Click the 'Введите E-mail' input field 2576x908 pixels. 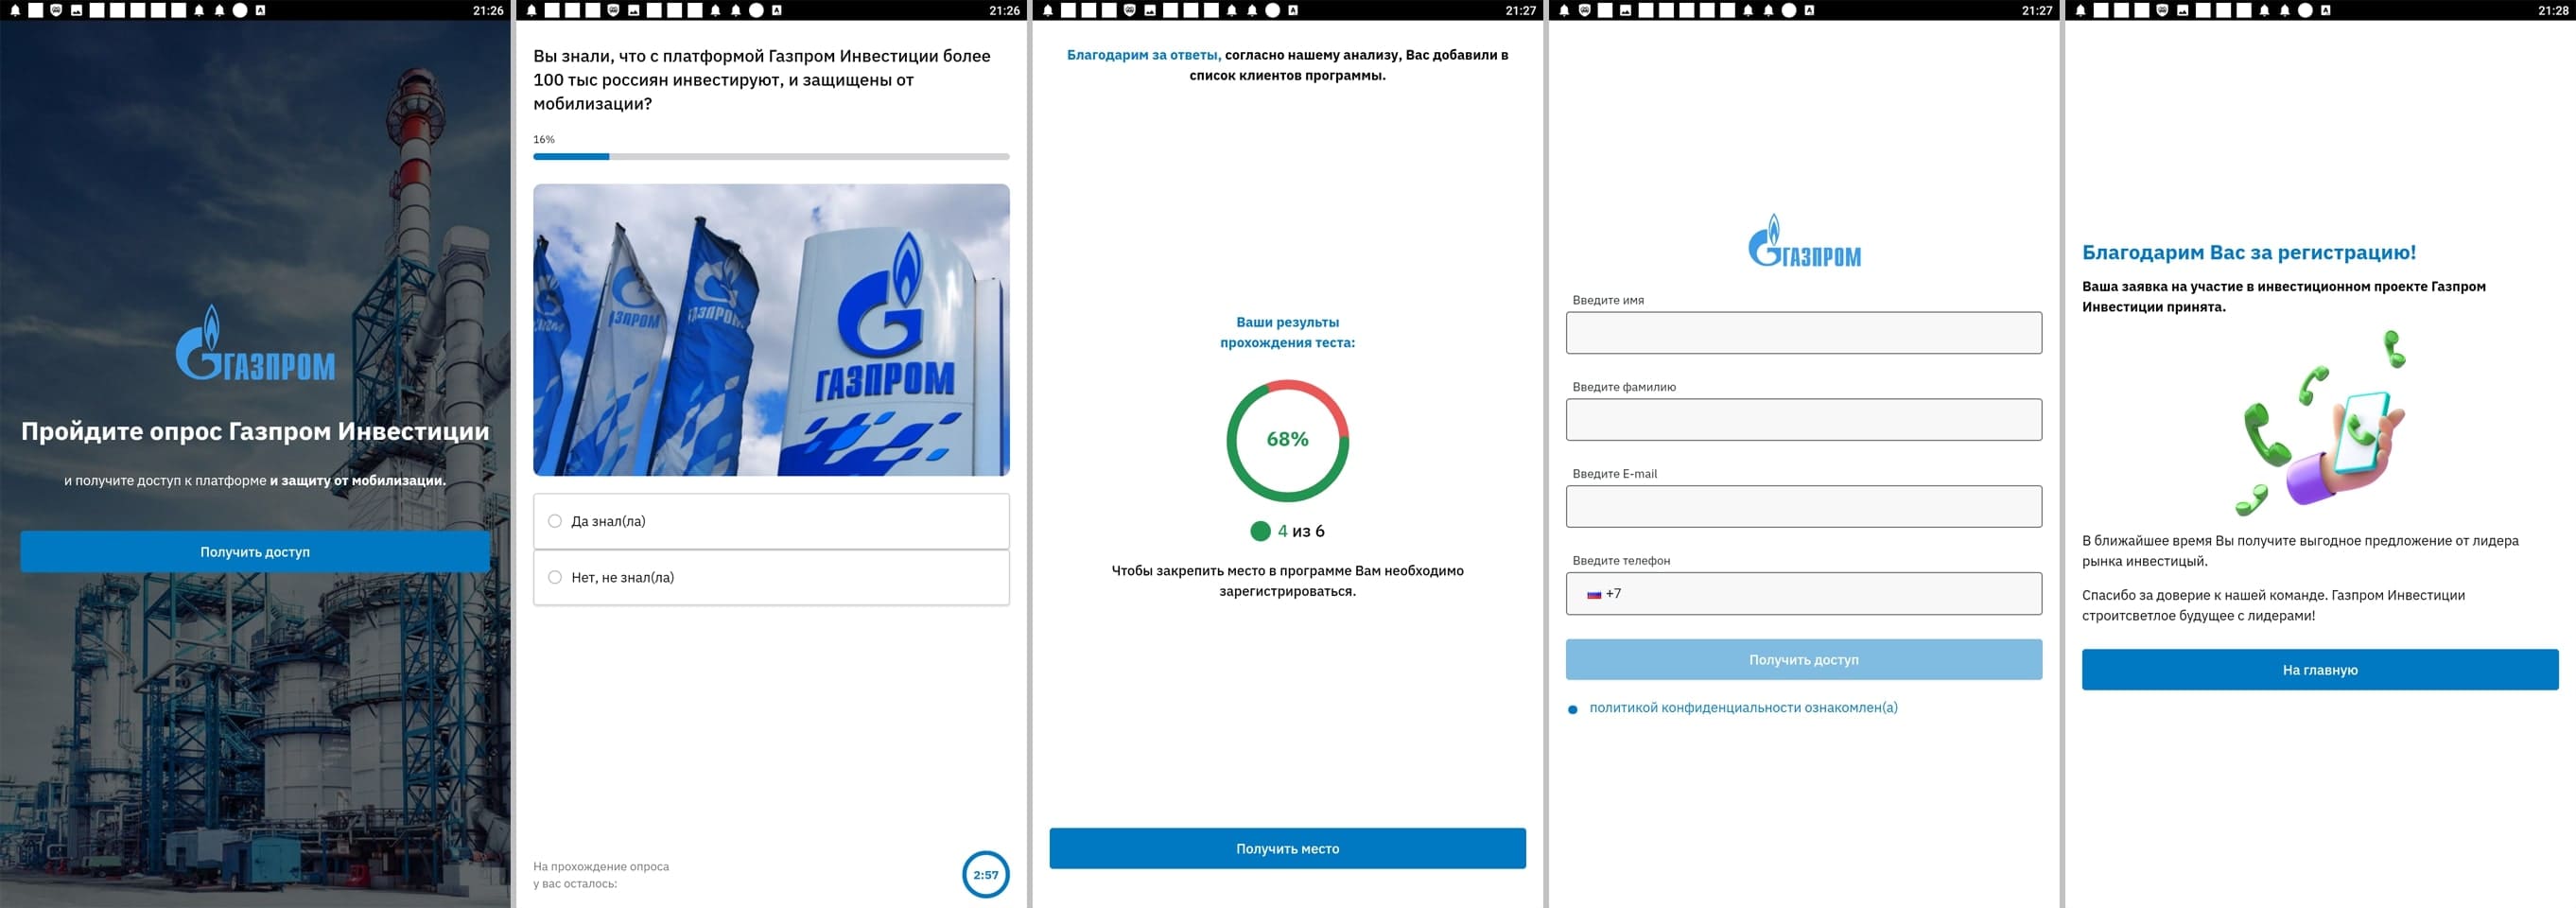[x=1804, y=507]
